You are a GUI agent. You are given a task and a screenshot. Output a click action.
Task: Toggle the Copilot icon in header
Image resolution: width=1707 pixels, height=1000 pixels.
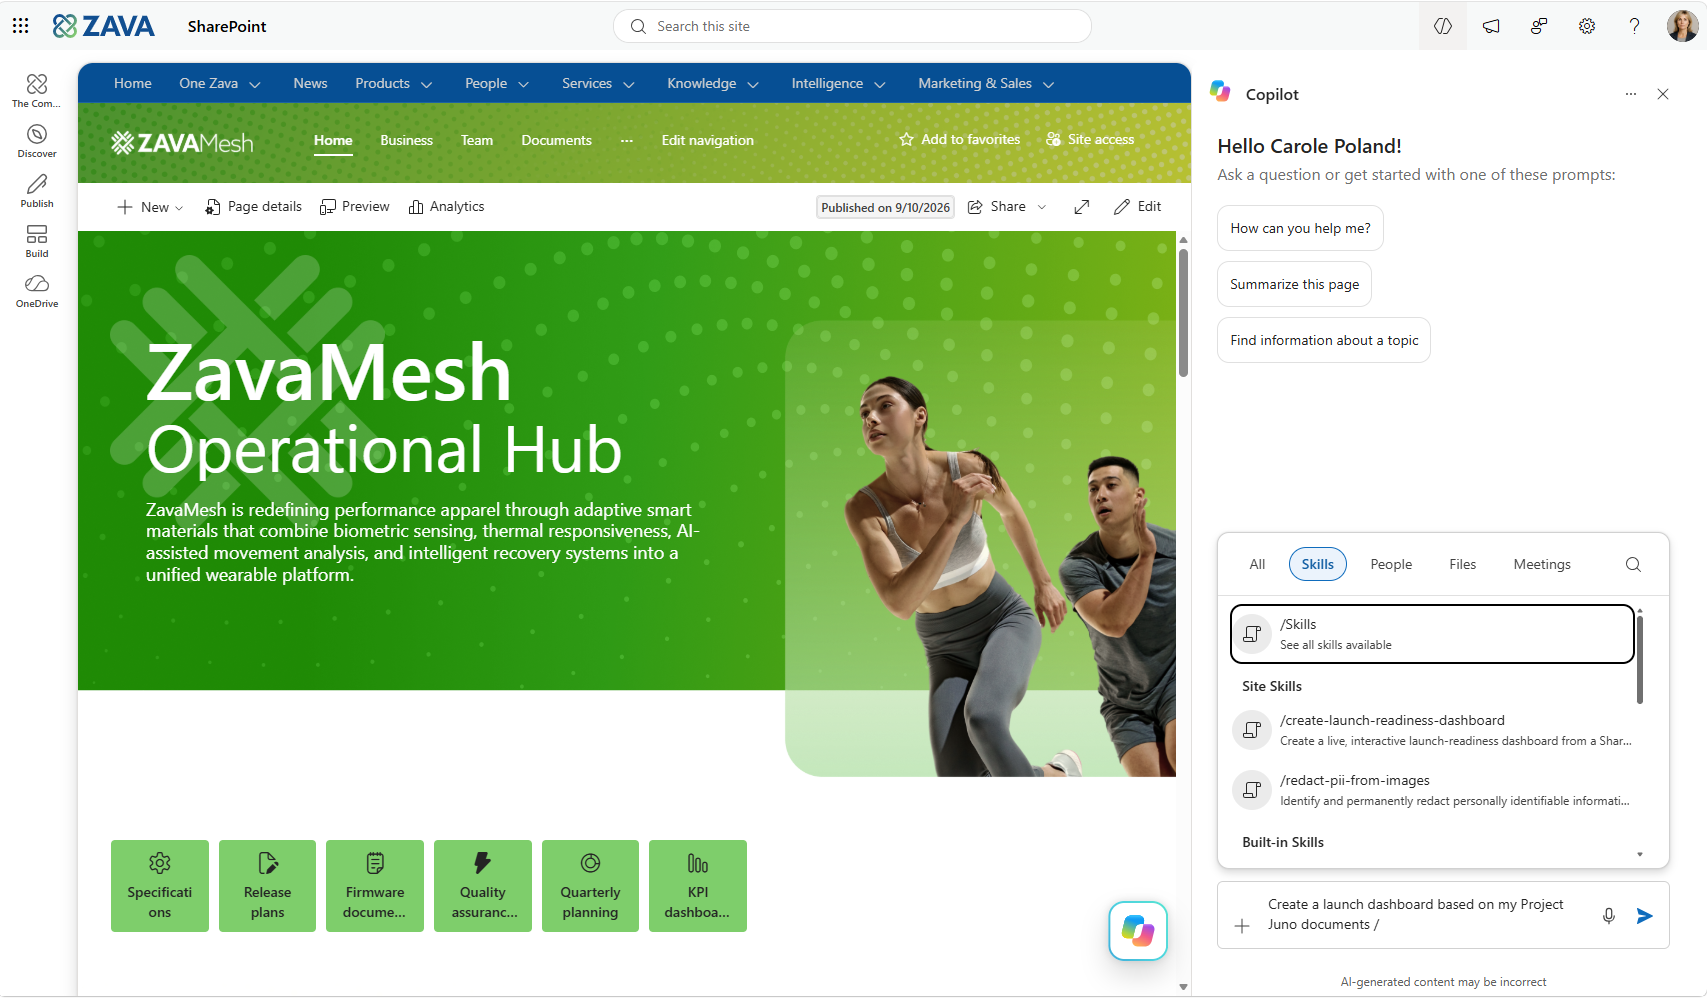point(1443,26)
